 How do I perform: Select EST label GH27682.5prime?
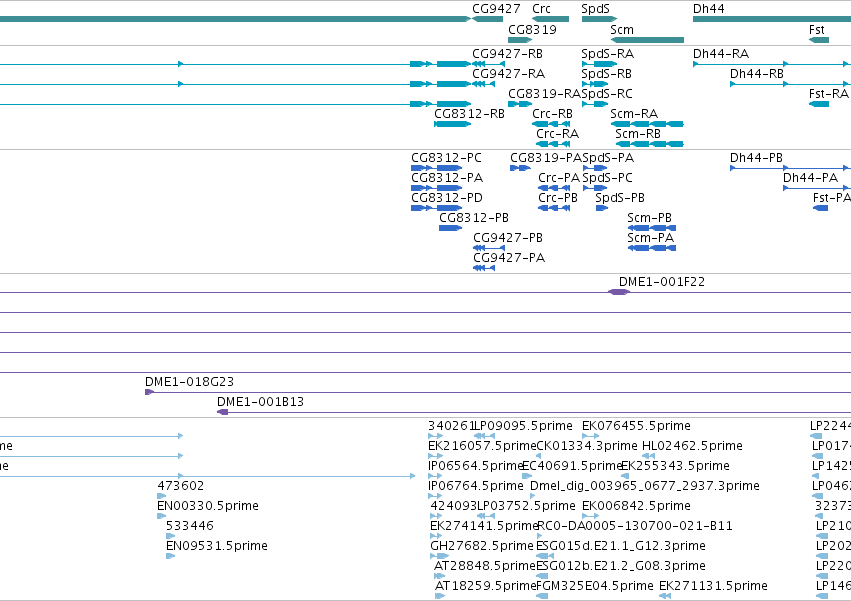tap(482, 546)
